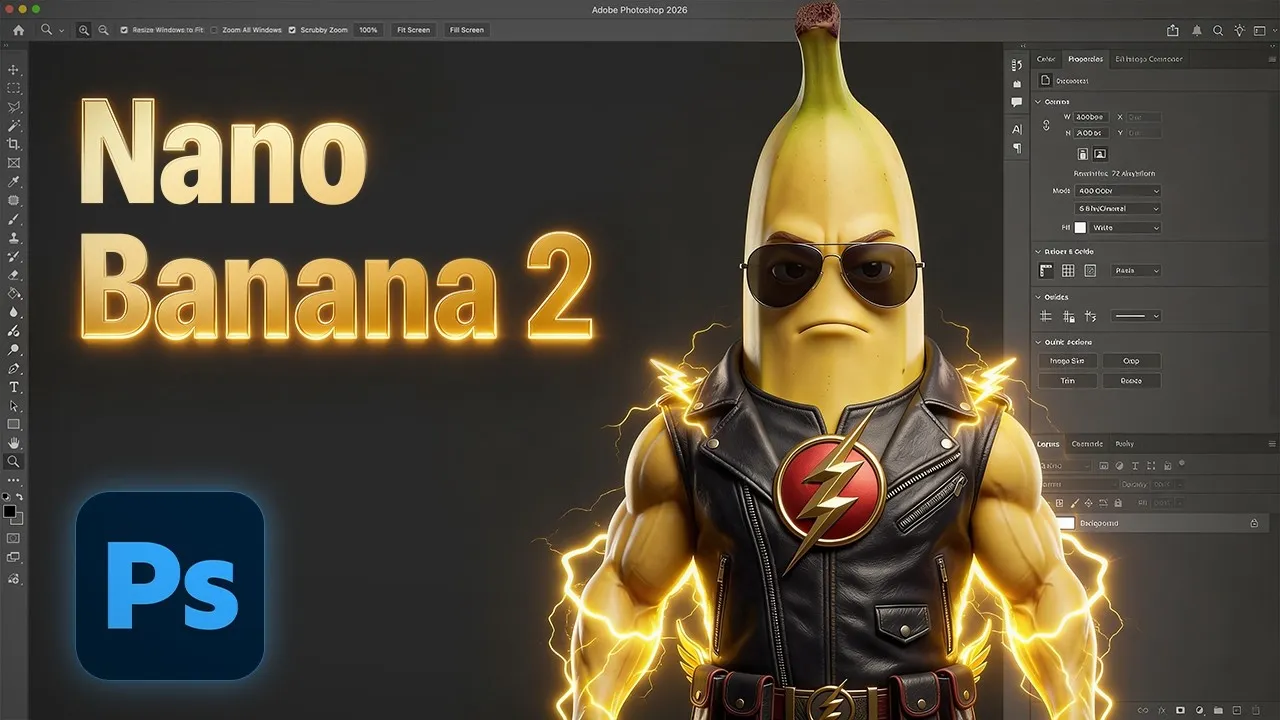Select the Eraser tool
1280x720 pixels.
tap(14, 275)
